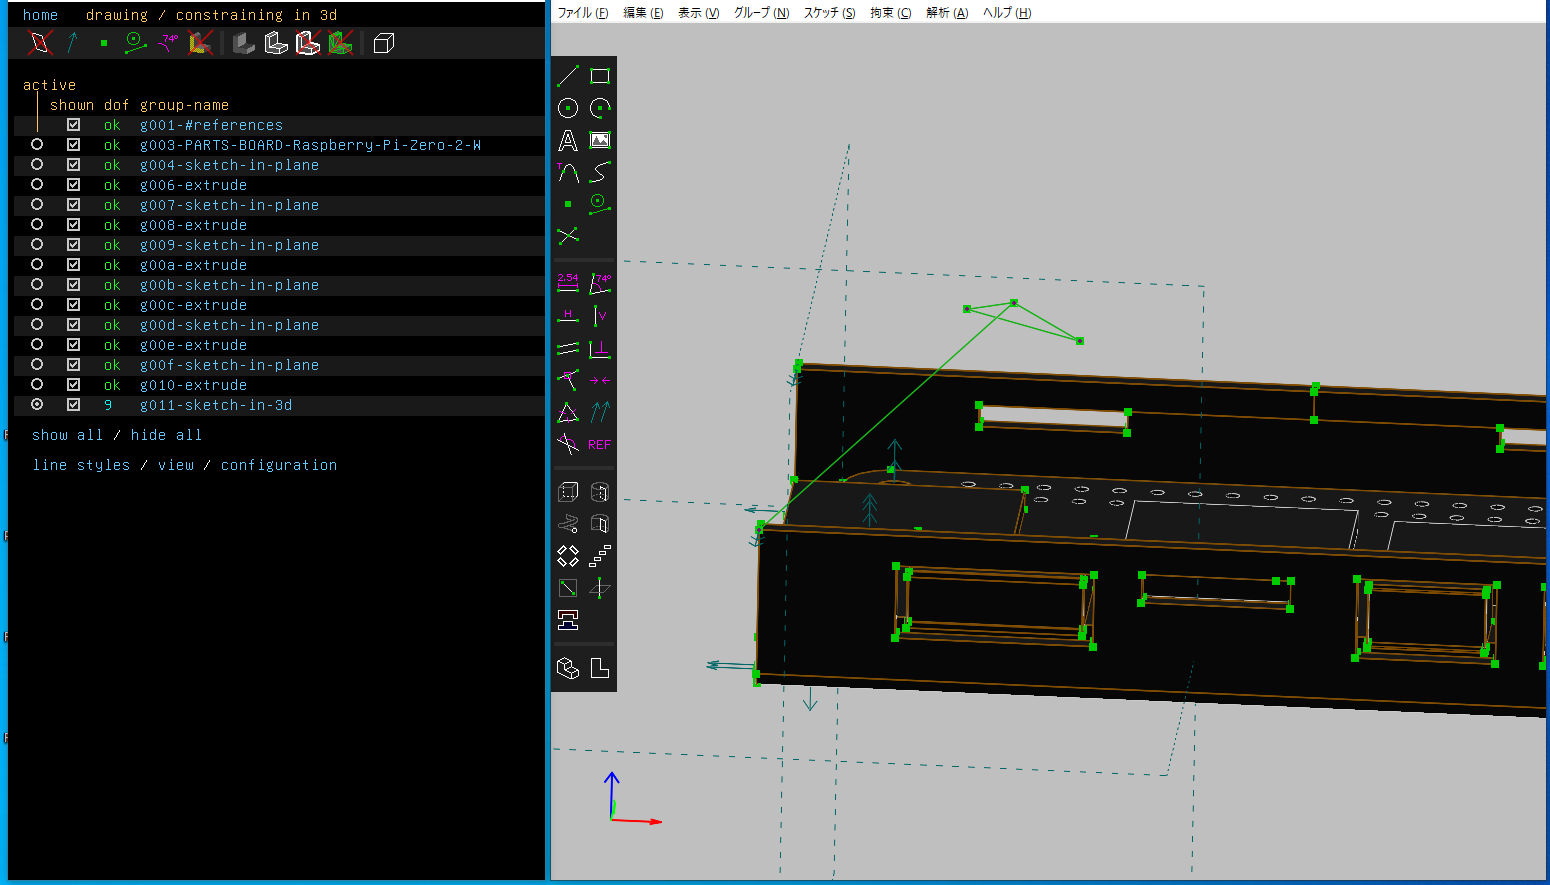Click the g011-sketch-in-3d group link

click(216, 405)
